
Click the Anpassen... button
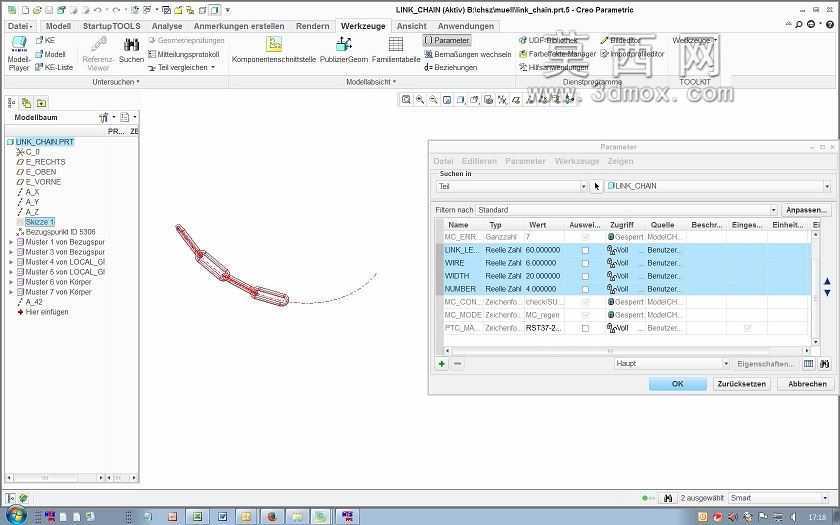click(806, 210)
